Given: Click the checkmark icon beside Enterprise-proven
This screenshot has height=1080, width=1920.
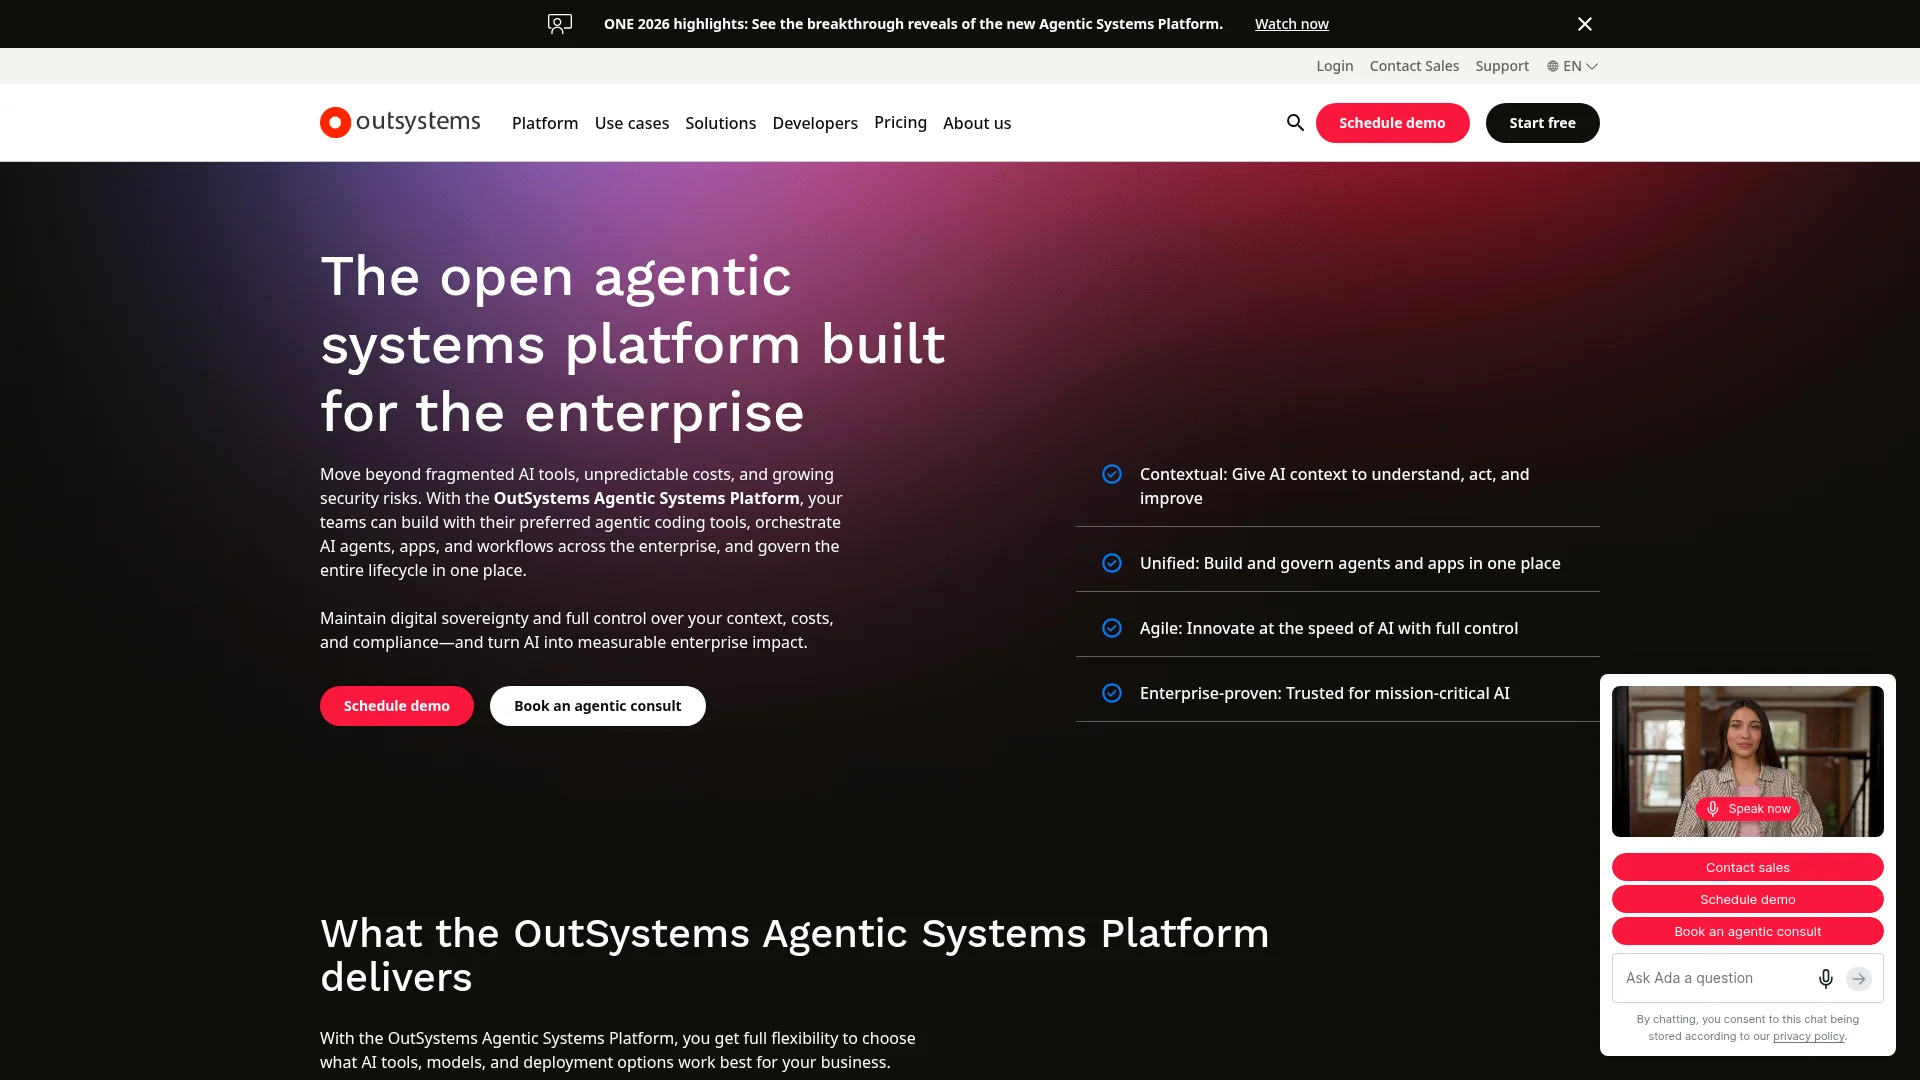Looking at the screenshot, I should click(x=1112, y=693).
